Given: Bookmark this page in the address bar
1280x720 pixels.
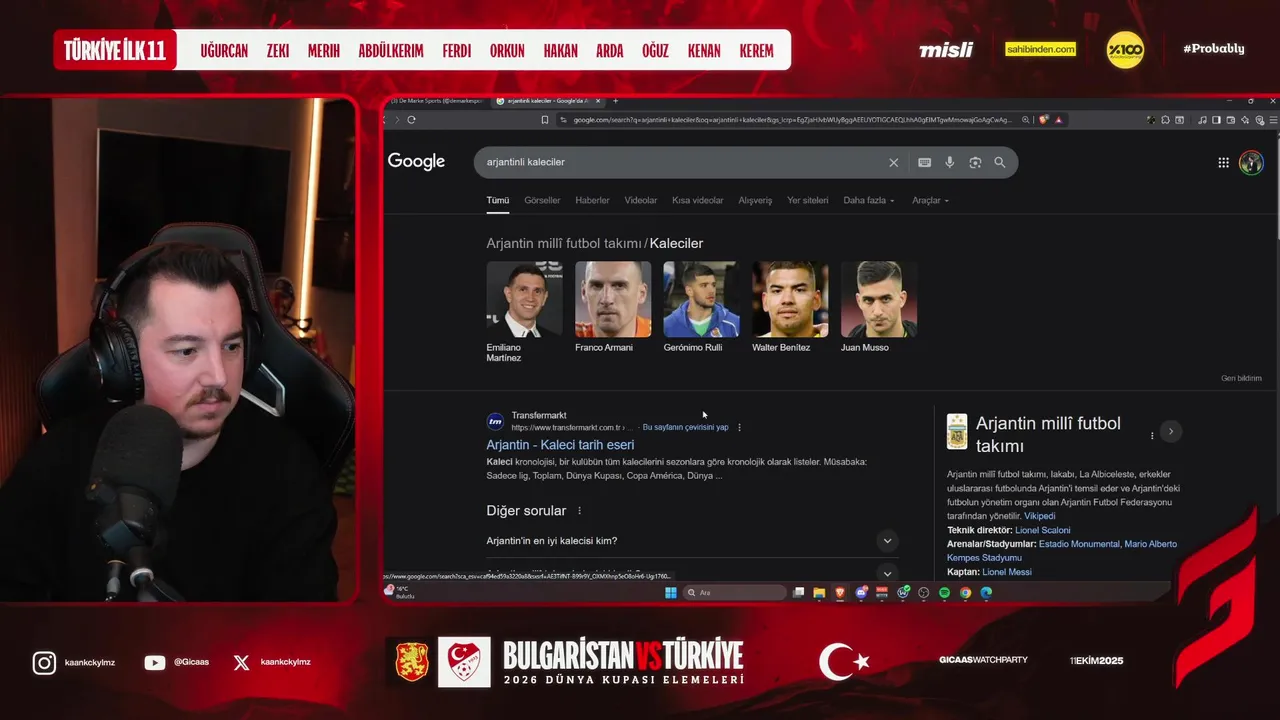Looking at the screenshot, I should tap(544, 119).
